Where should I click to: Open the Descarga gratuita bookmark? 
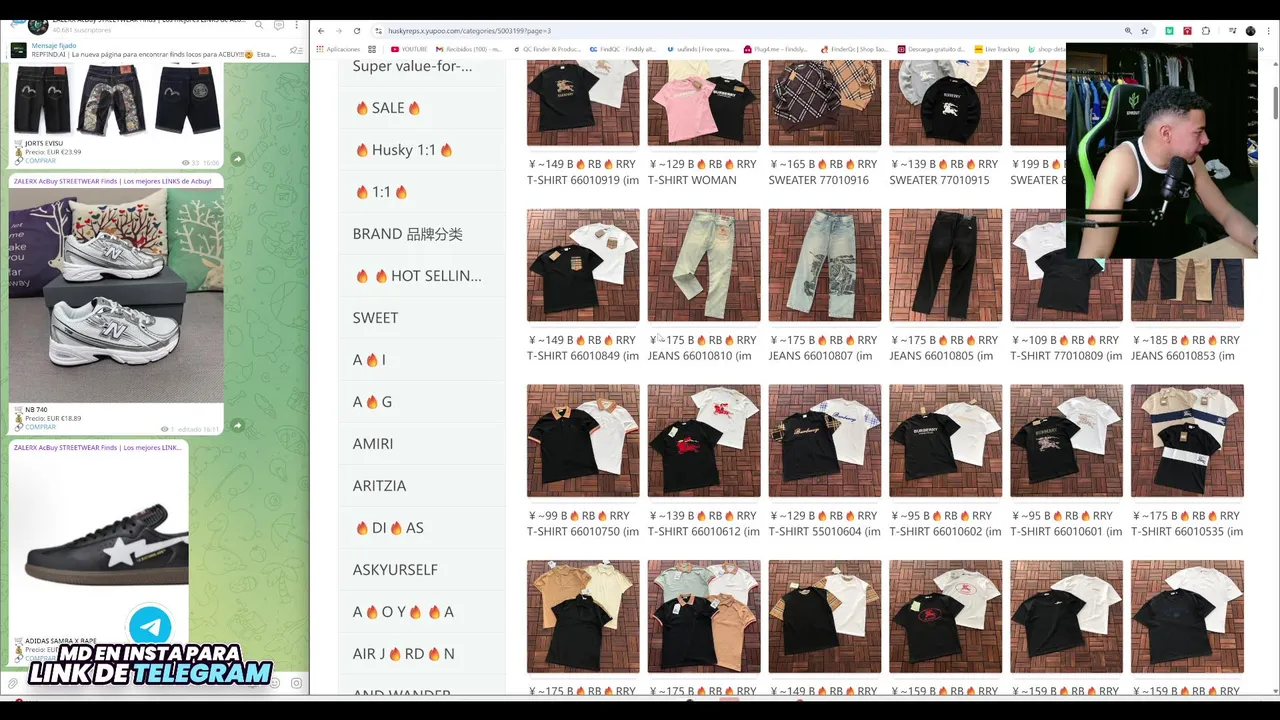tap(931, 49)
